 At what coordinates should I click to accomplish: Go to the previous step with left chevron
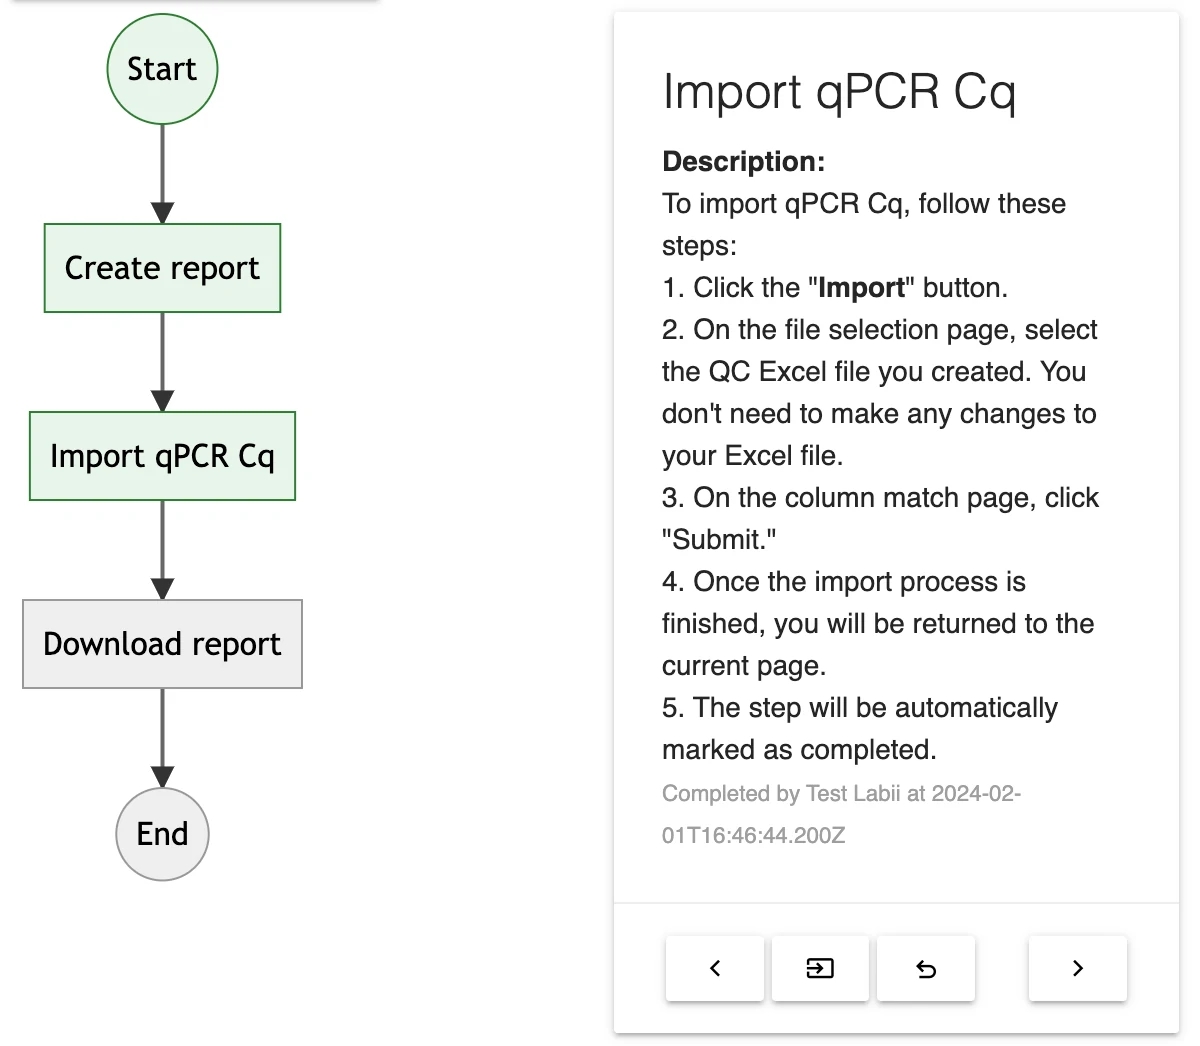pos(714,968)
